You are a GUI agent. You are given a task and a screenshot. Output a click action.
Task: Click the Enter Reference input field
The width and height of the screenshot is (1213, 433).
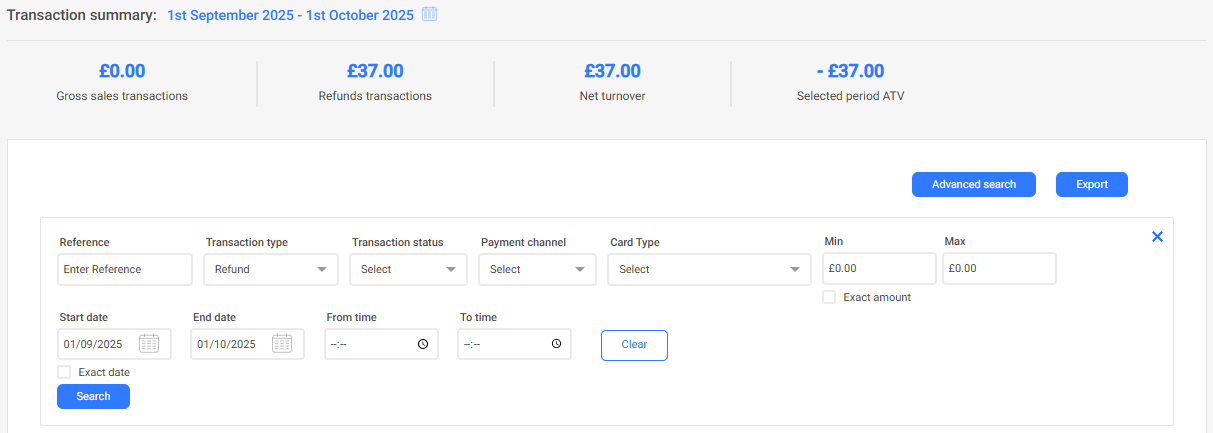(x=124, y=269)
